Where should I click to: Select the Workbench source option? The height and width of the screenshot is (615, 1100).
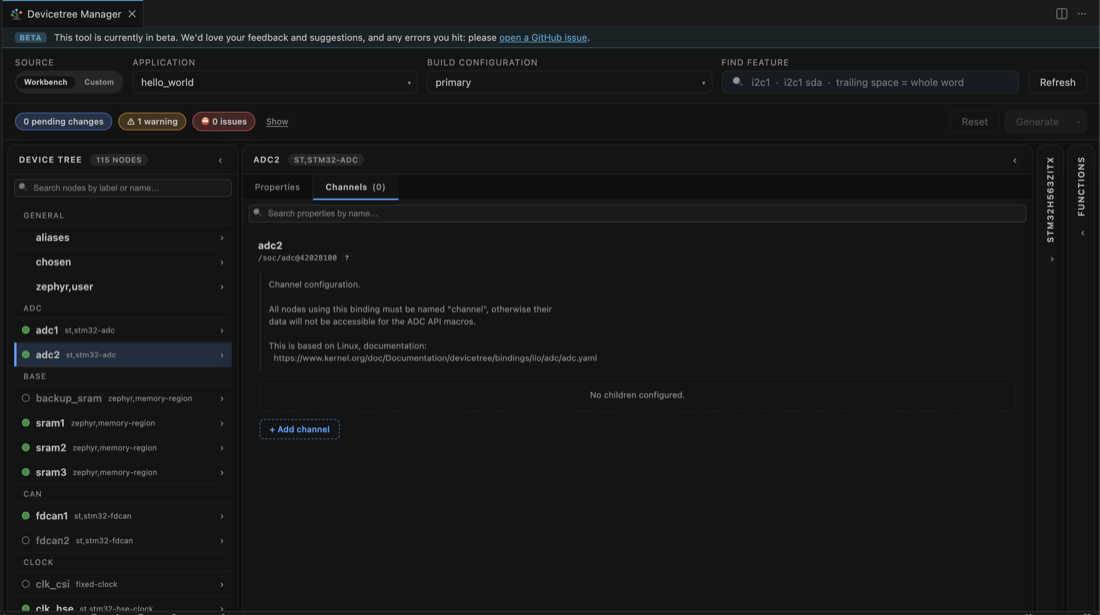[46, 82]
